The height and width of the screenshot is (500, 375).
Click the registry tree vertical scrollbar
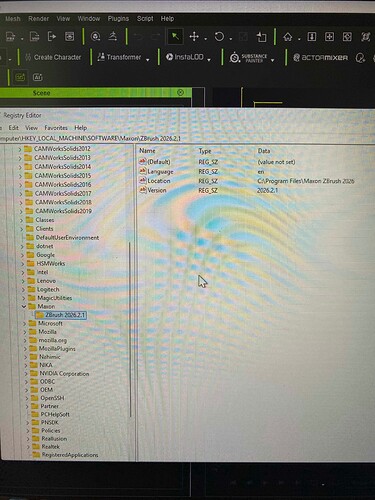tap(130, 329)
